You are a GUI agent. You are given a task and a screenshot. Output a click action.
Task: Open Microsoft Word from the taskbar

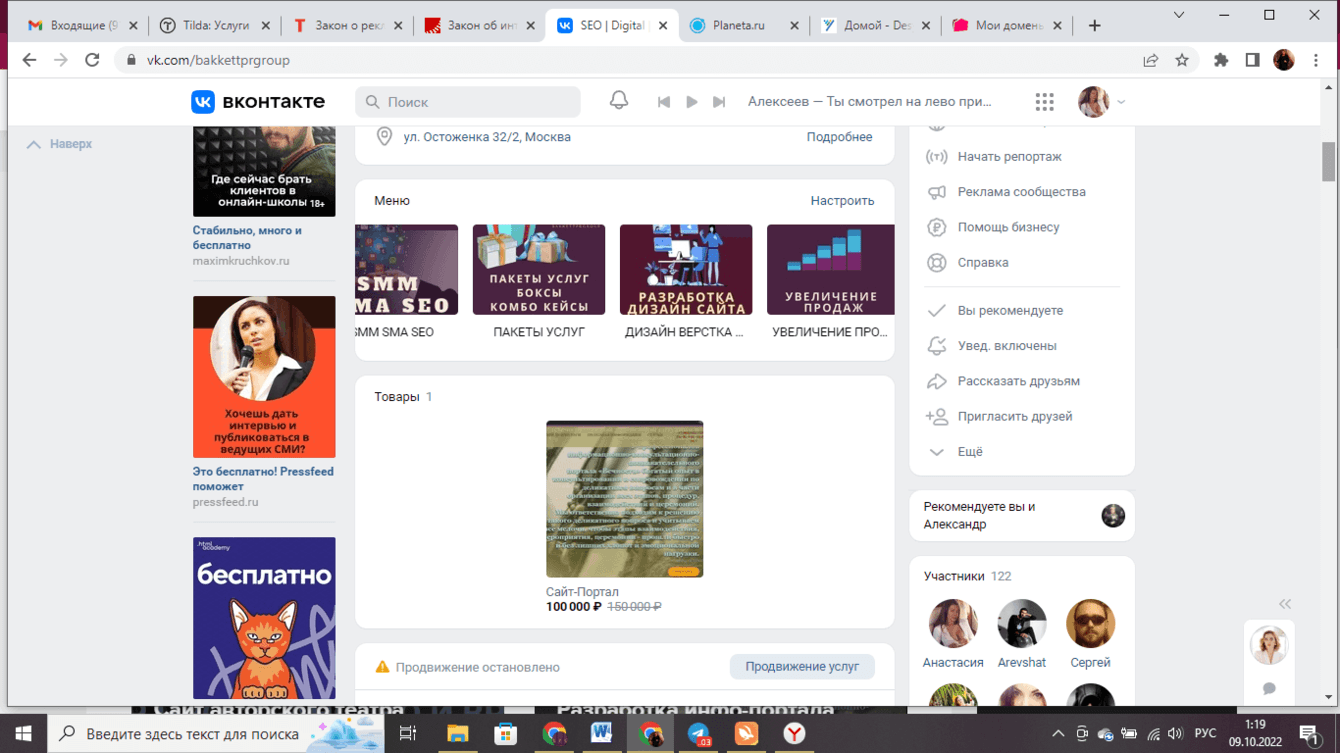pos(602,734)
